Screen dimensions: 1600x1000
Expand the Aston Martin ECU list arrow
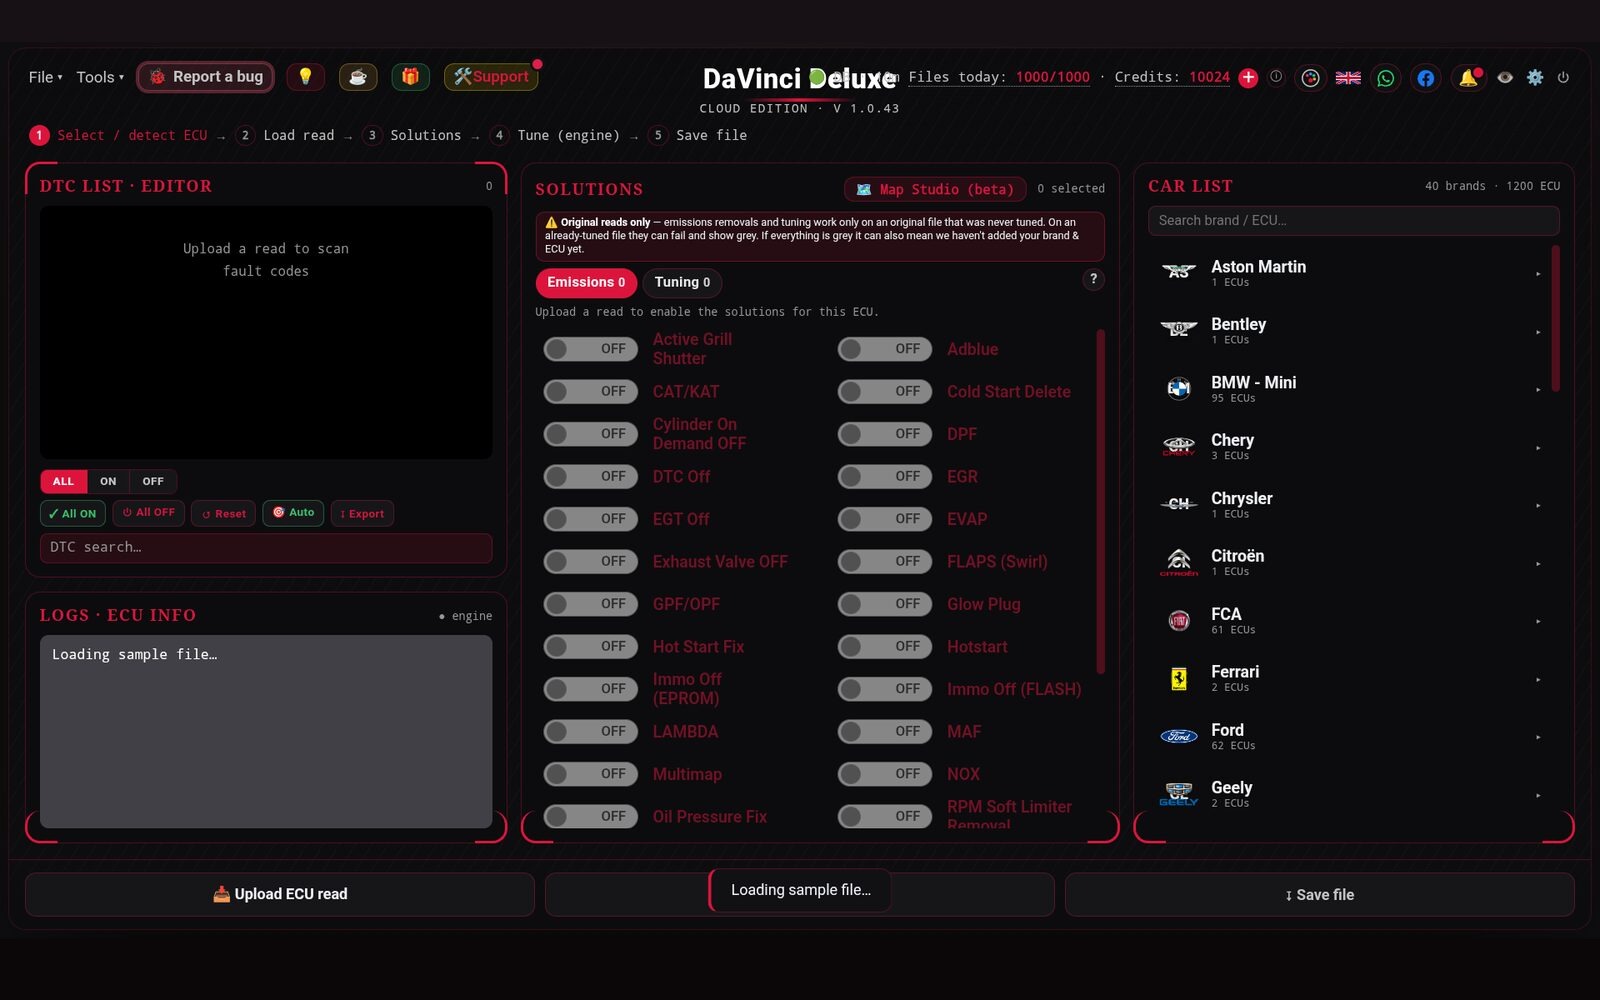pos(1538,273)
